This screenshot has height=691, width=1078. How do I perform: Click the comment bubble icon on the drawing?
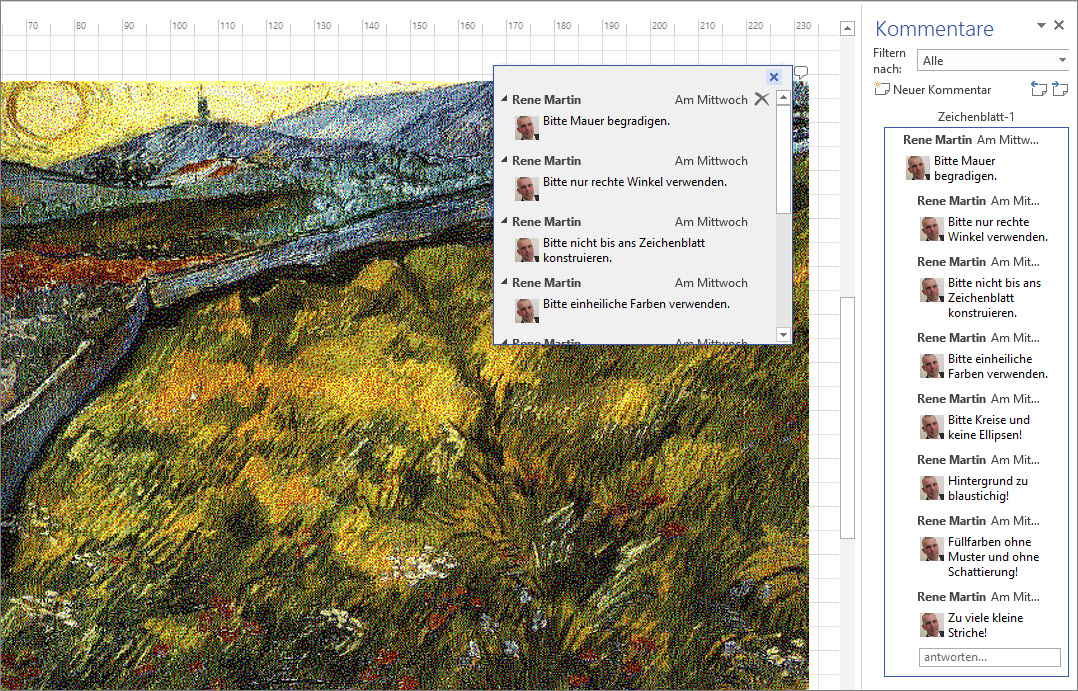tap(800, 73)
